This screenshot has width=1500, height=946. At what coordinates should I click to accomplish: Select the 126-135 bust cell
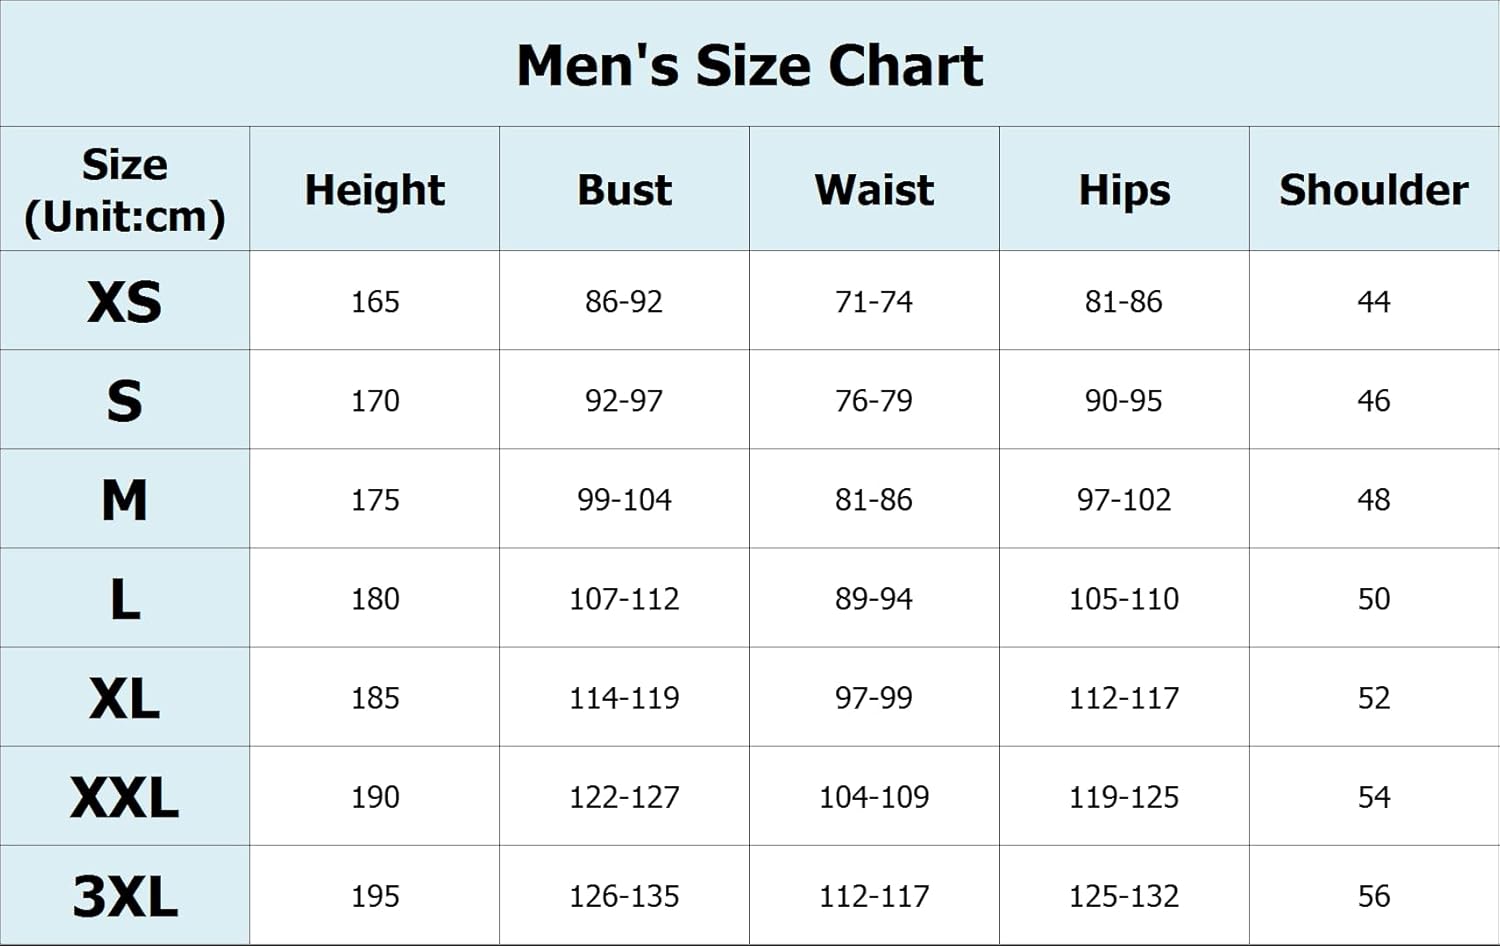(x=624, y=896)
